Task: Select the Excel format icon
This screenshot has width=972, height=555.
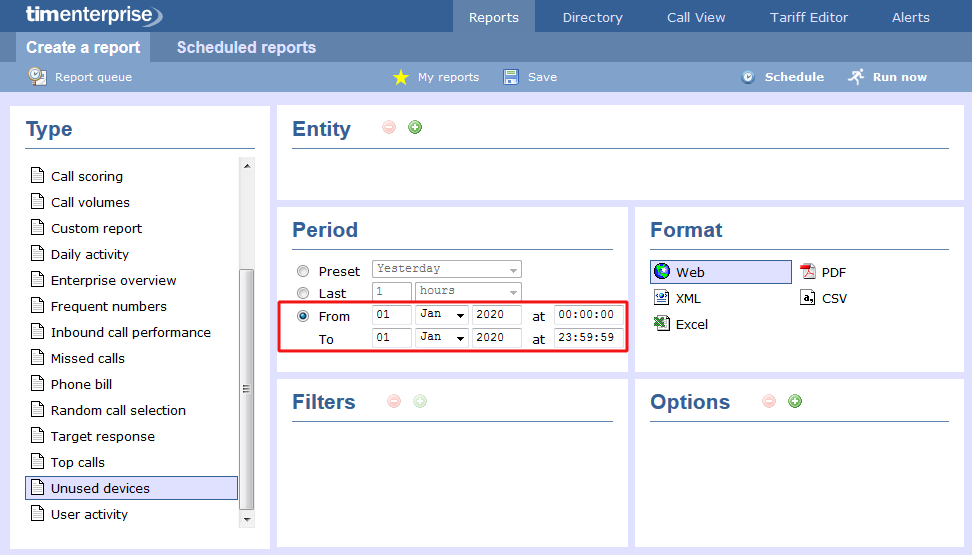Action: [x=661, y=323]
